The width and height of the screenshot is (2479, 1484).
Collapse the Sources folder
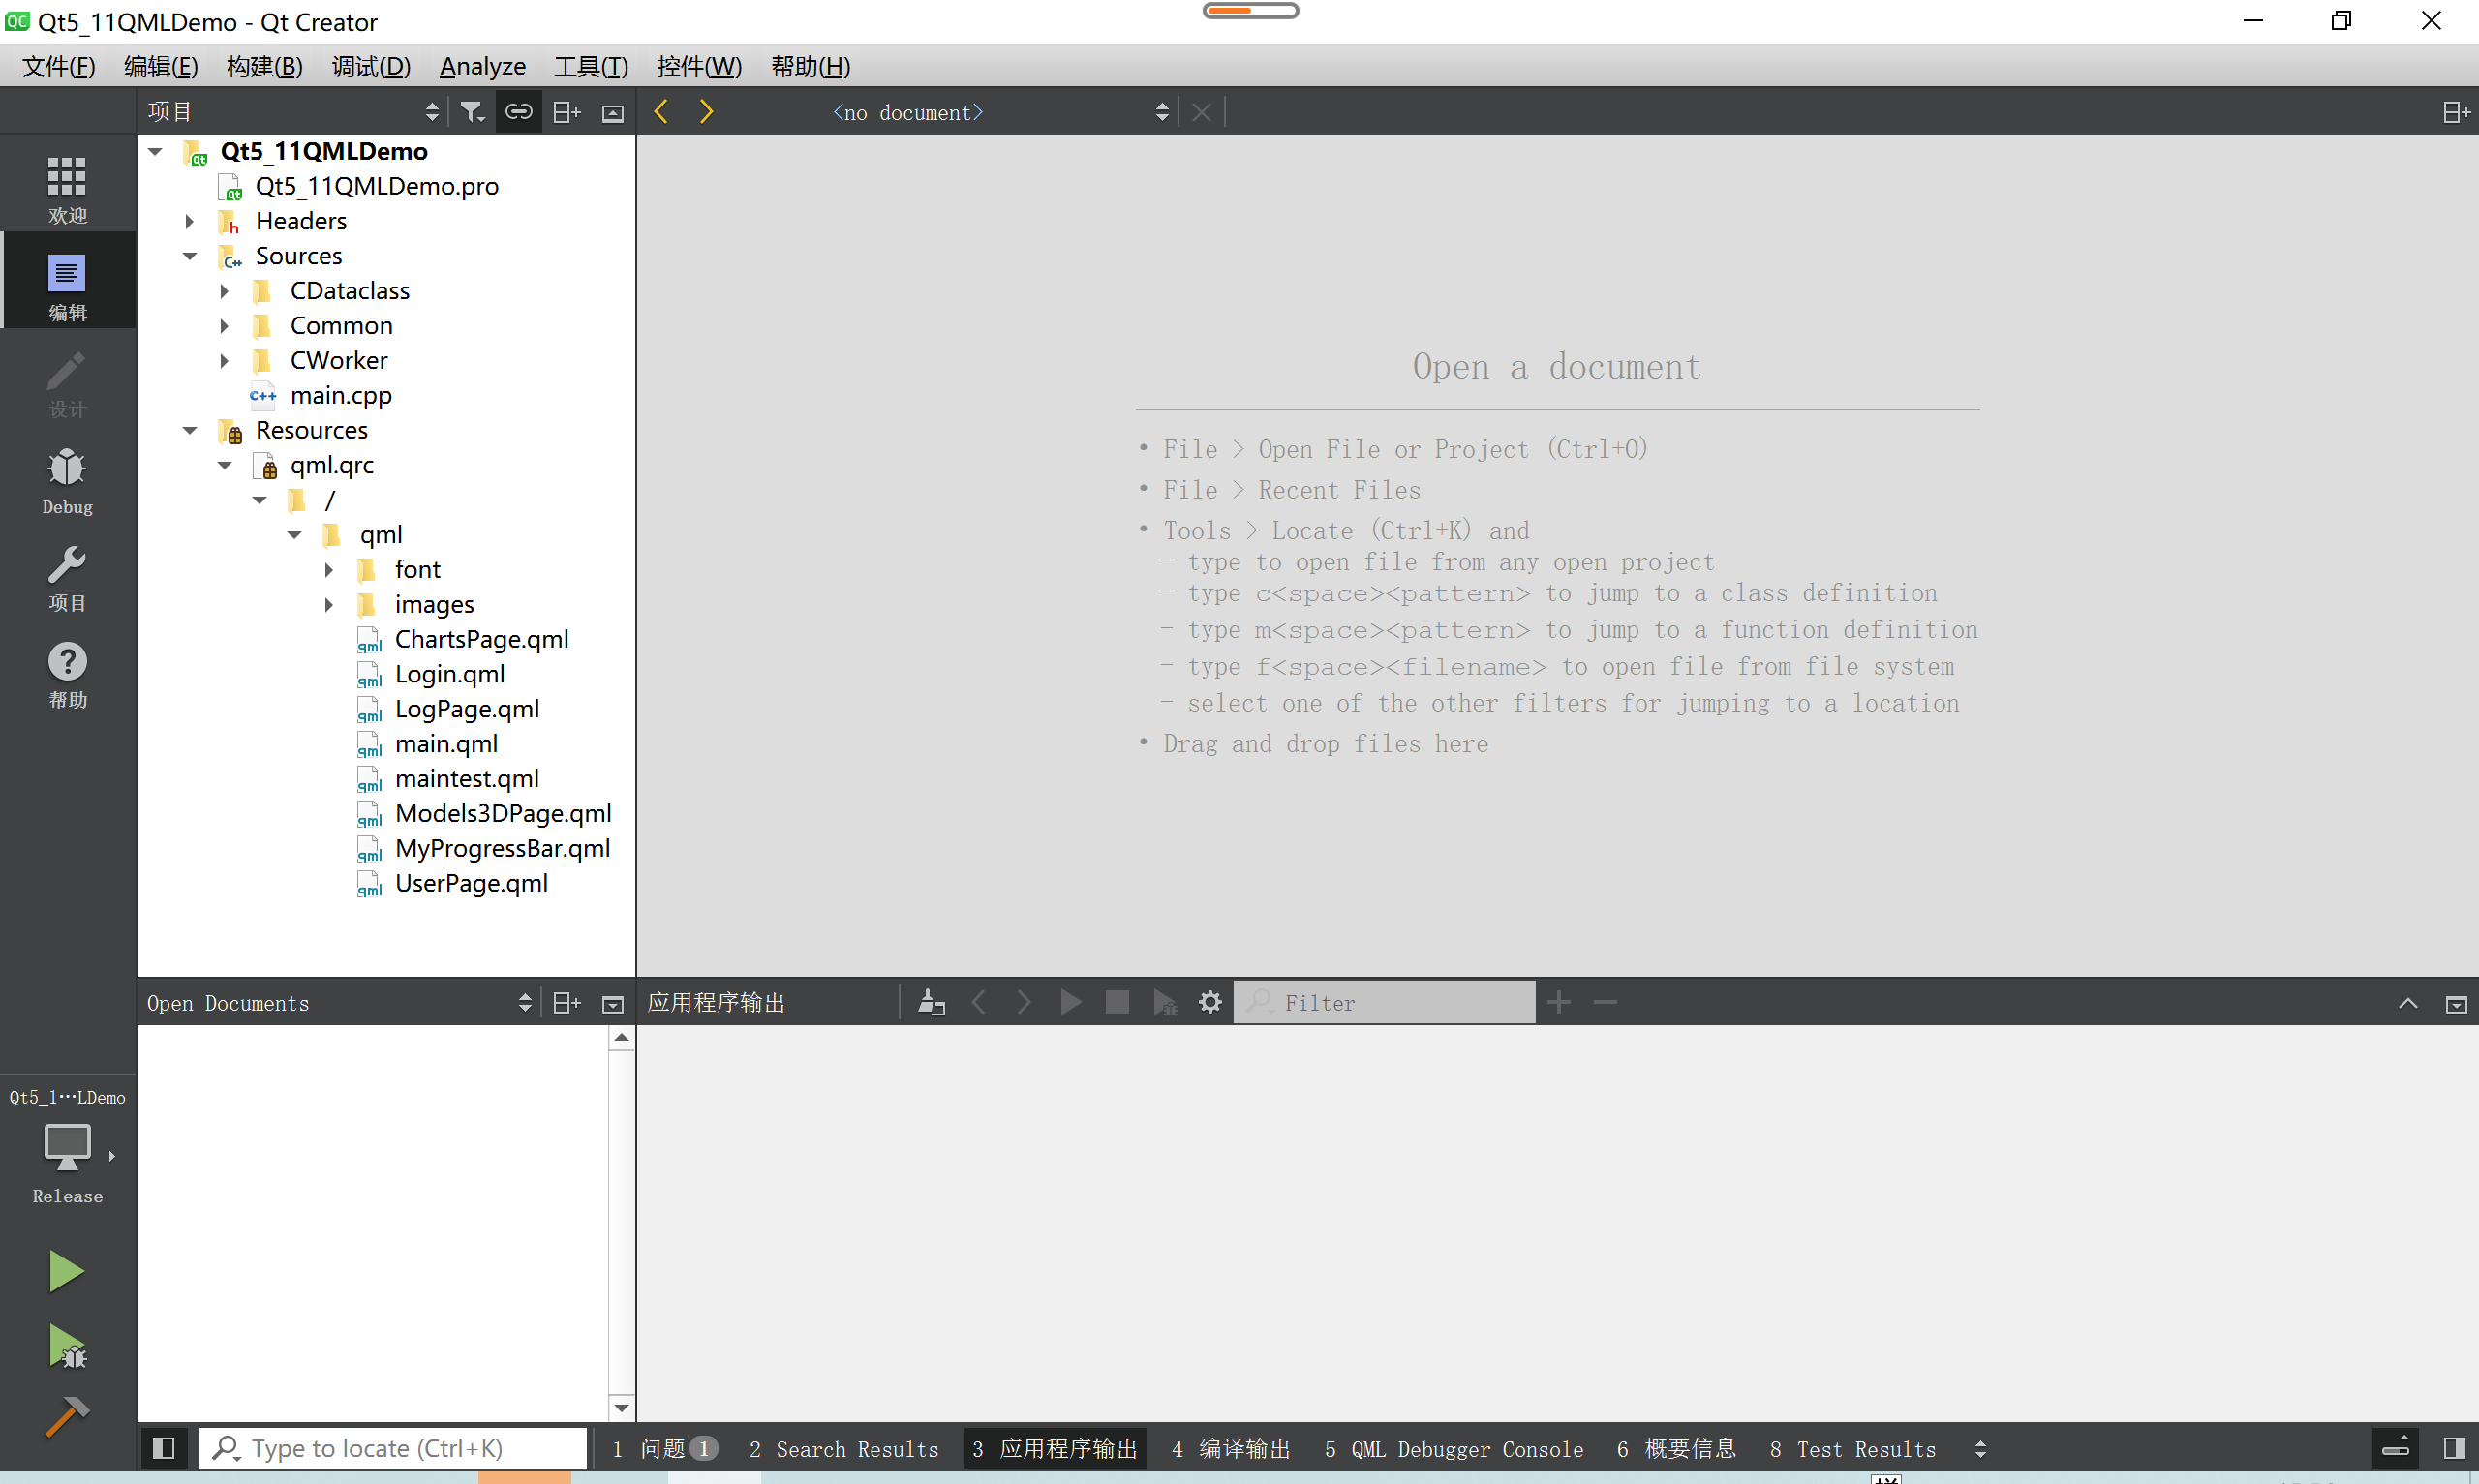[189, 256]
